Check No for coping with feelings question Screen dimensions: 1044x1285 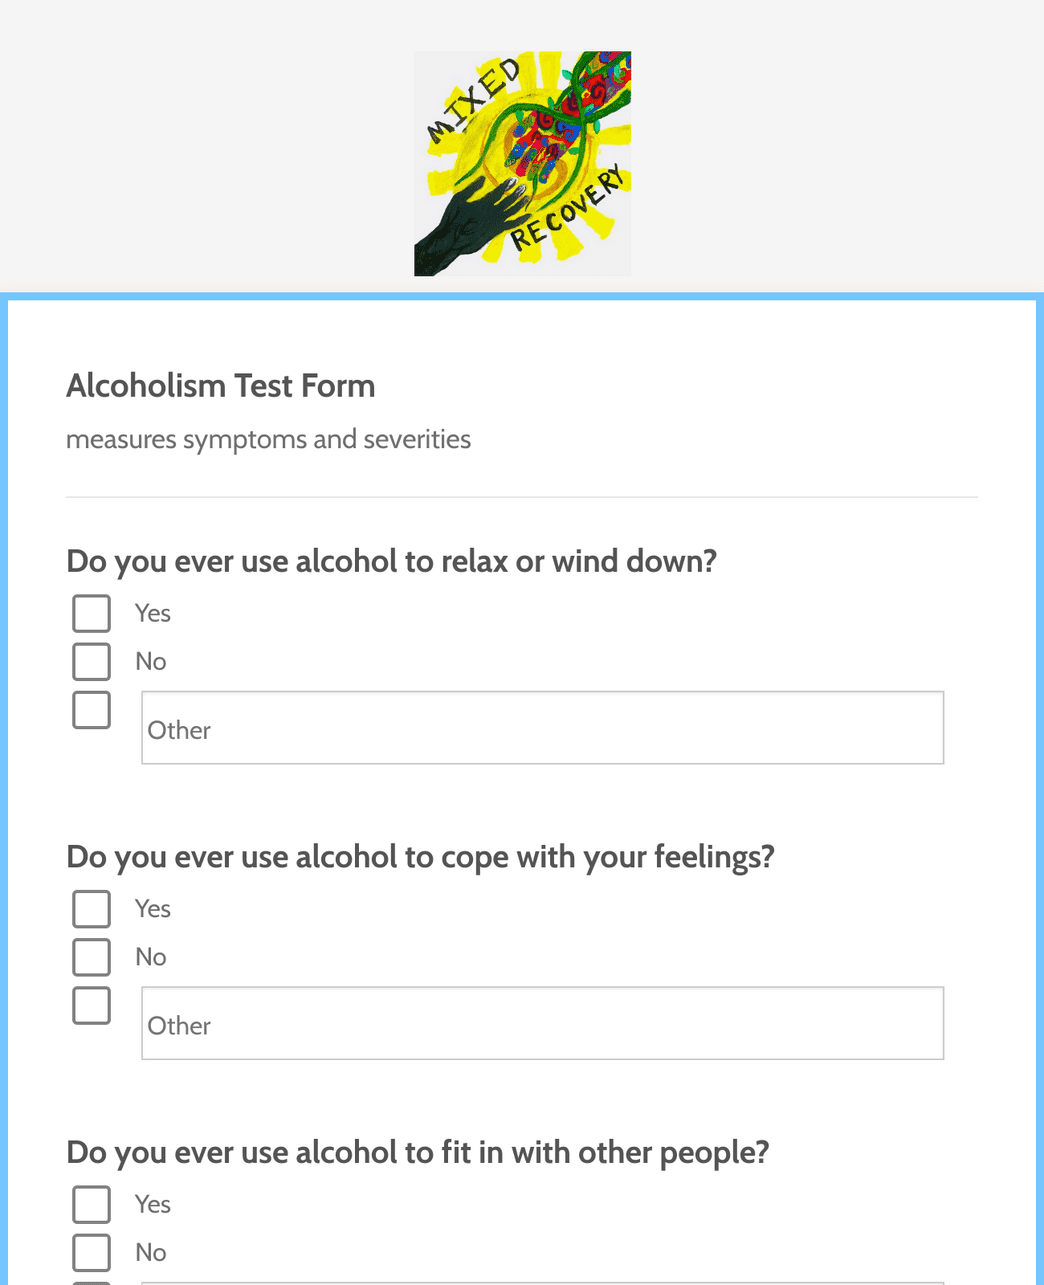pyautogui.click(x=91, y=956)
